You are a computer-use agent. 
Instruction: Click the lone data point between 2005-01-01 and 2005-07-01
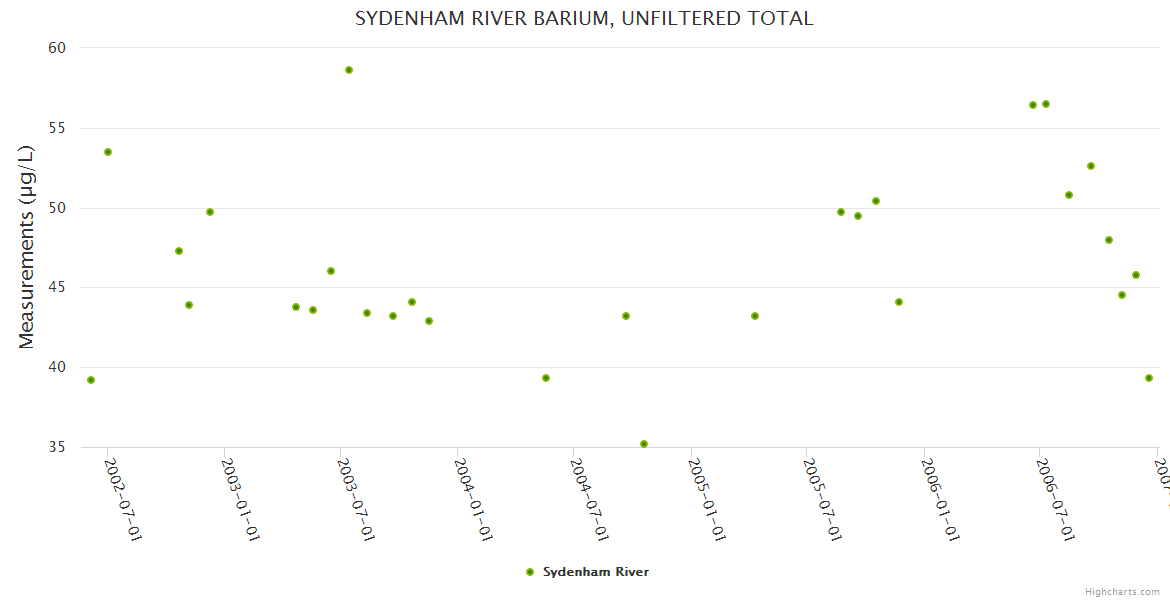755,316
